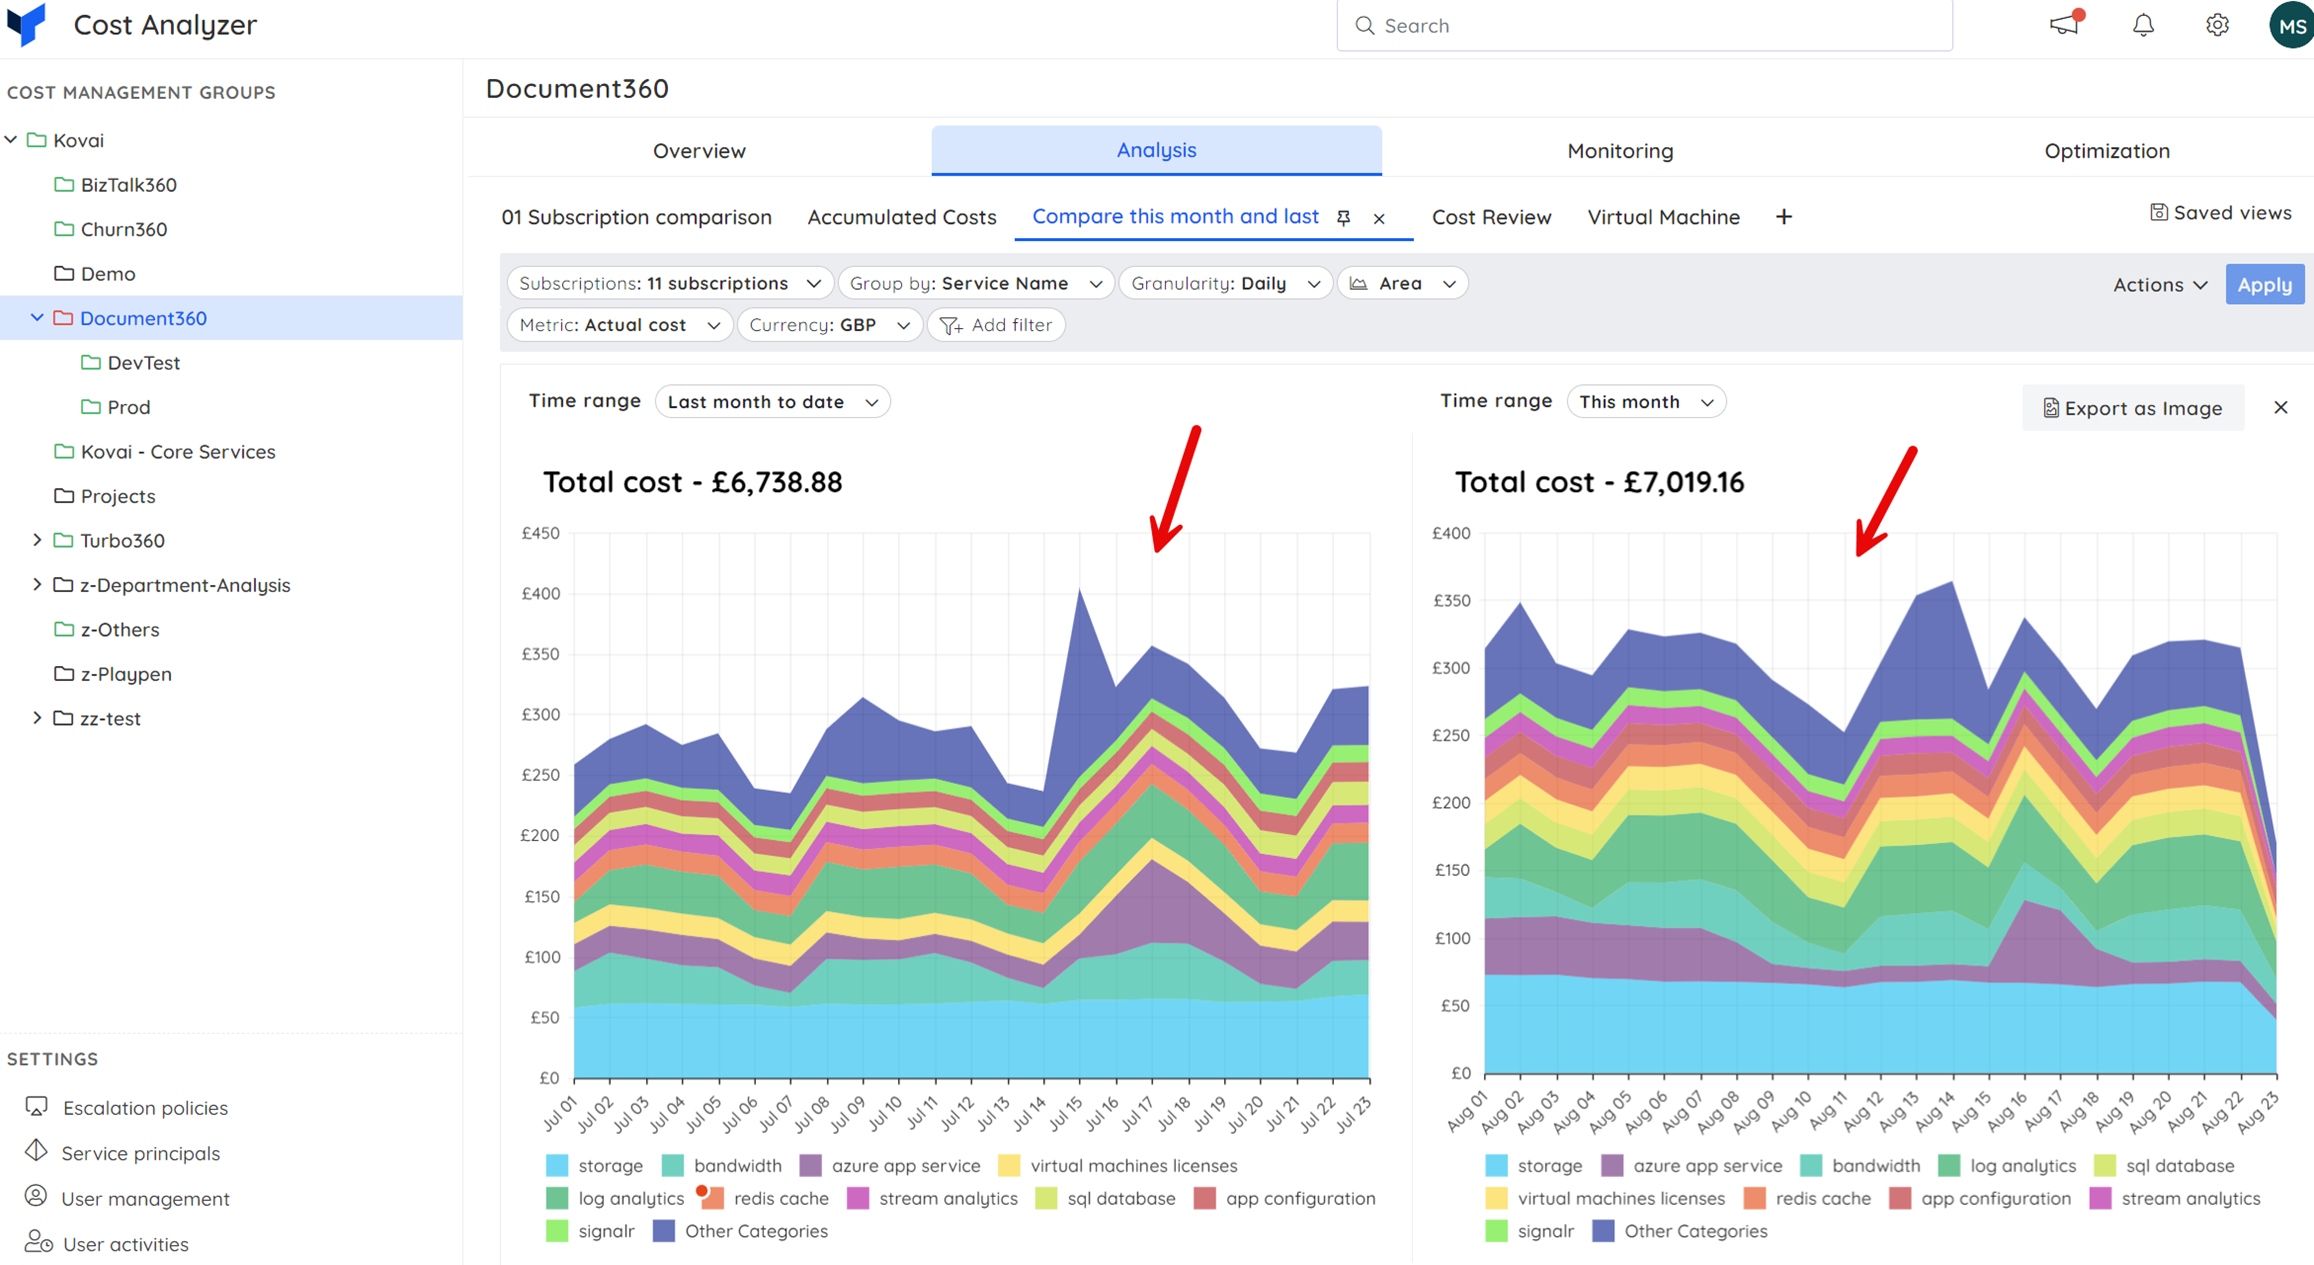Open the MS user avatar menu
The width and height of the screenshot is (2314, 1265).
pyautogui.click(x=2291, y=25)
